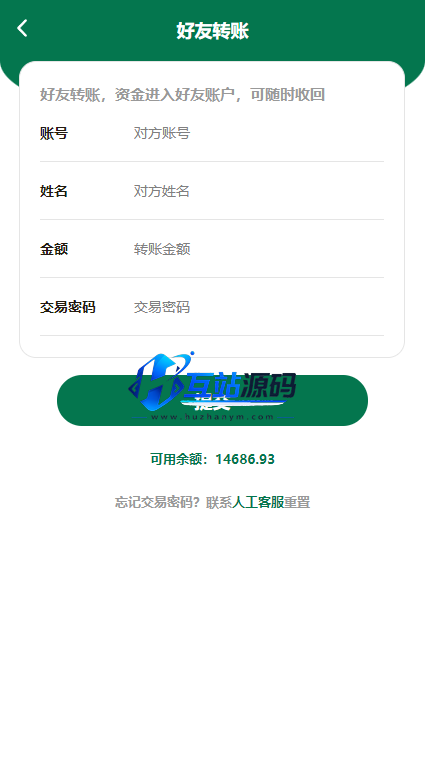Viewport: 425px width, 773px height.
Task: Click the 好友转账 page title
Action: [212, 31]
